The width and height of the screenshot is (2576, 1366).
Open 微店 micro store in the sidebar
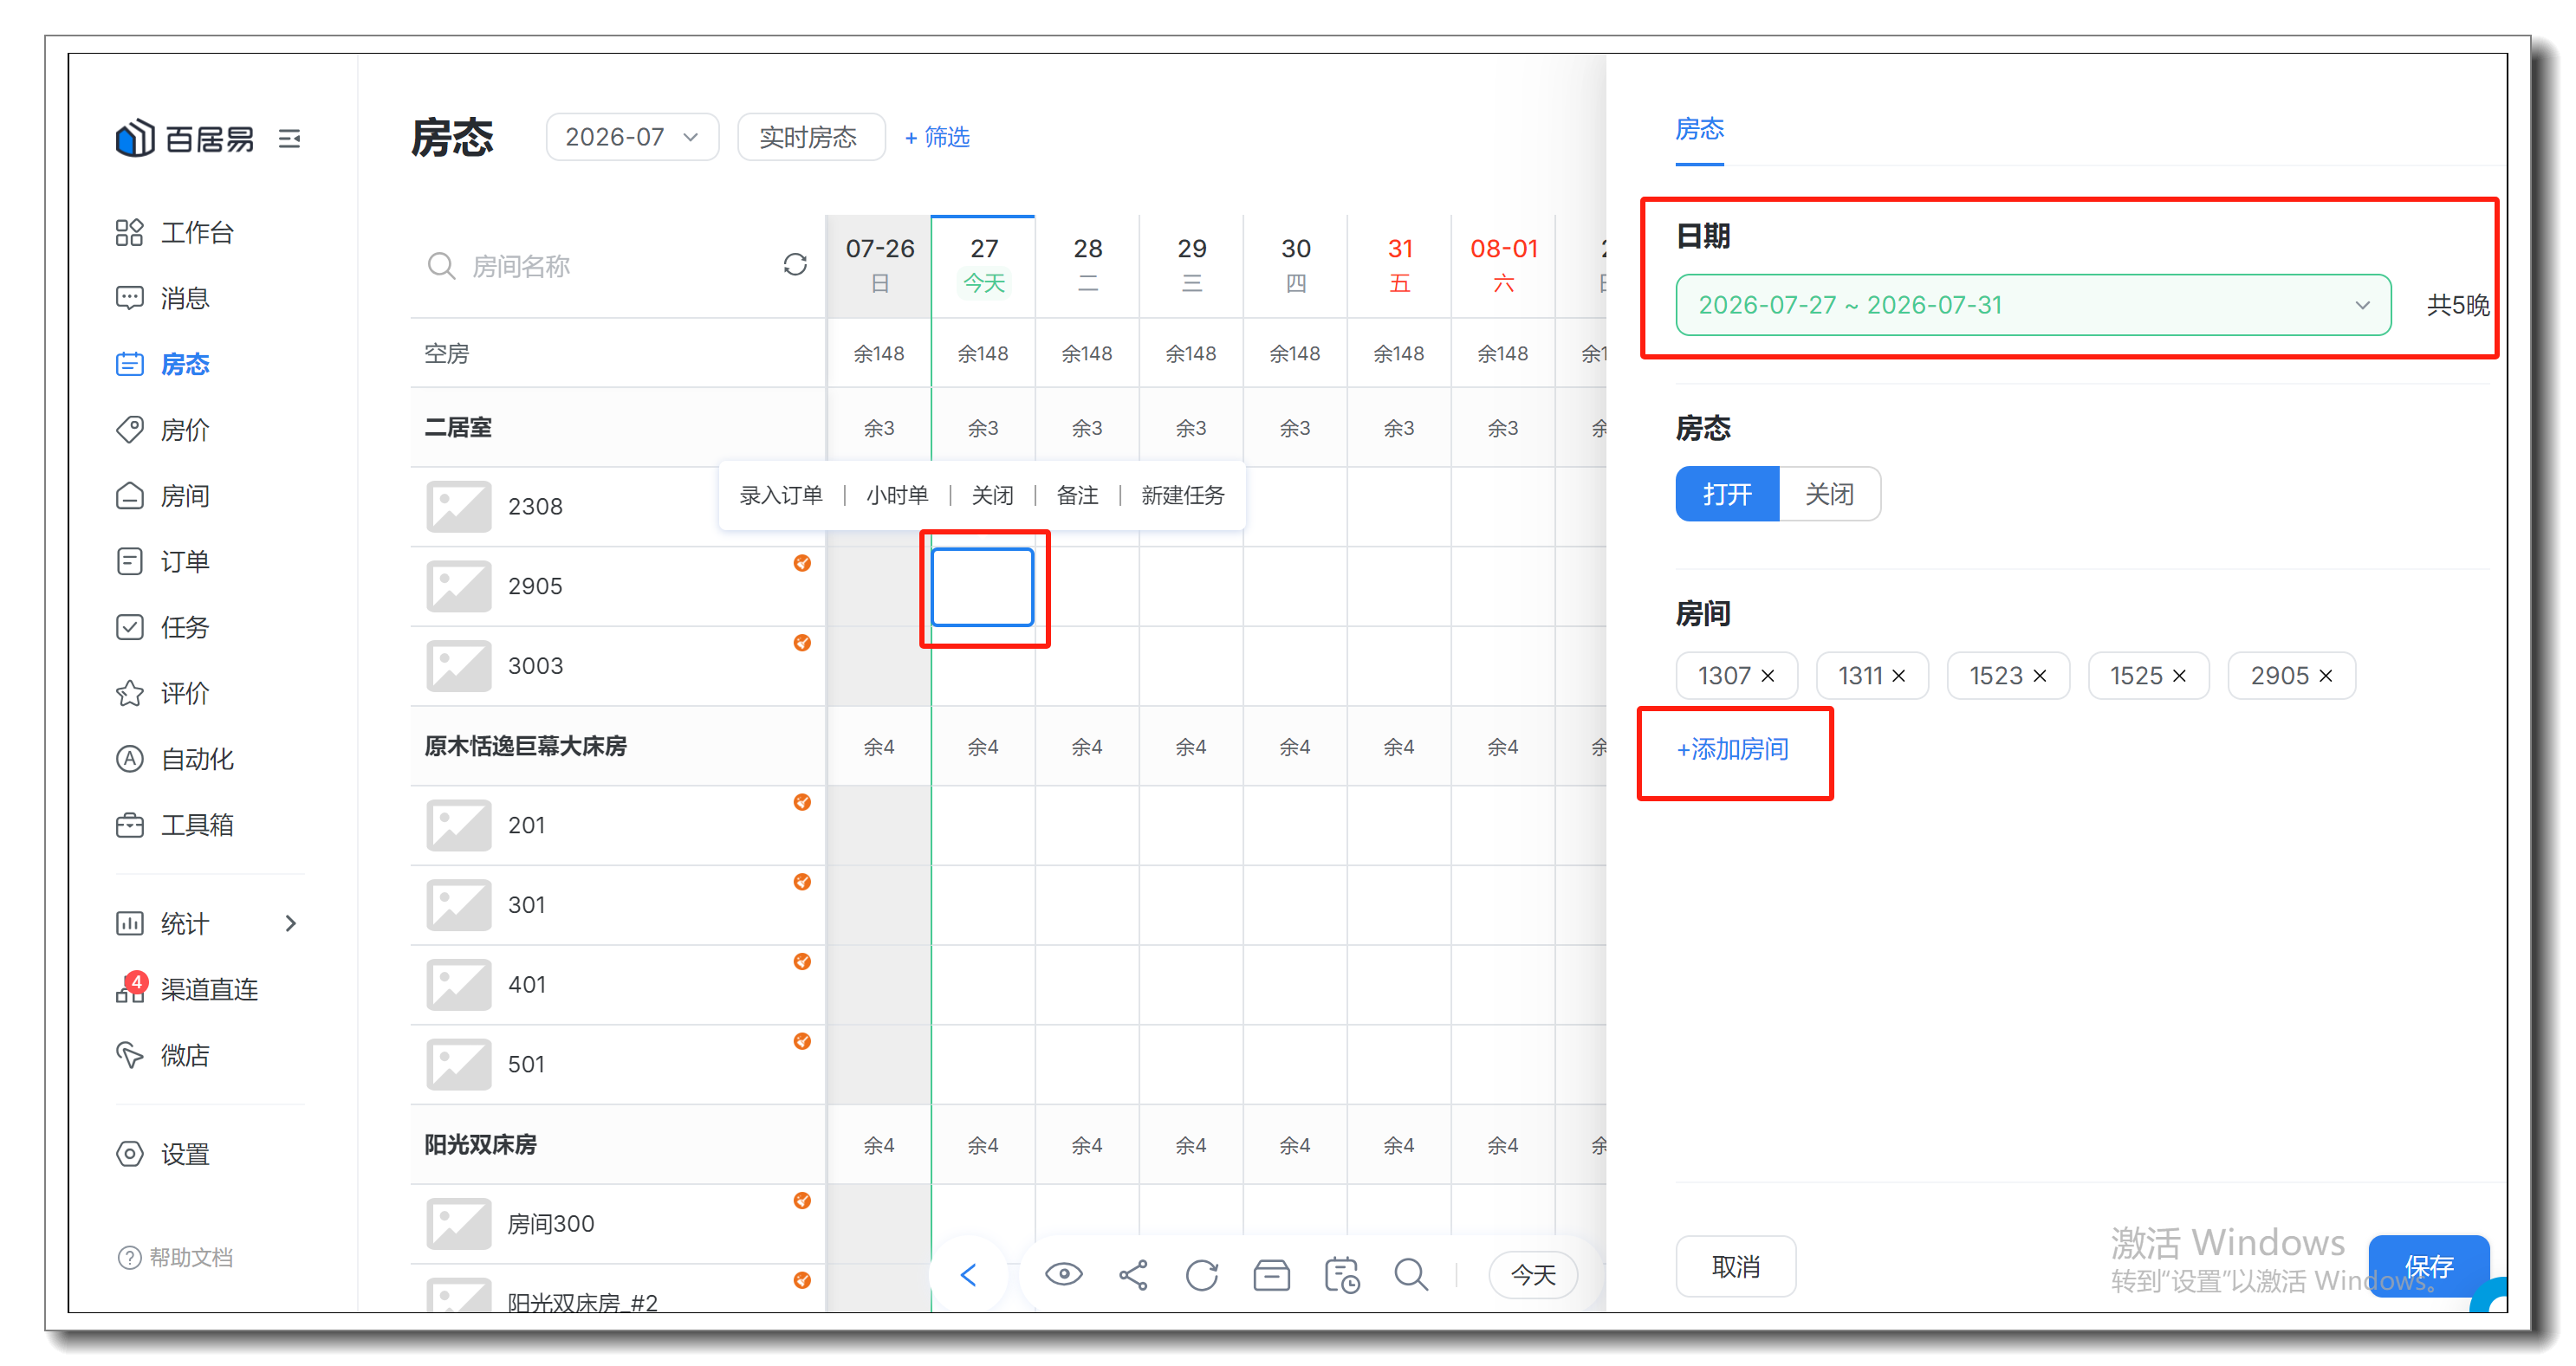163,1055
